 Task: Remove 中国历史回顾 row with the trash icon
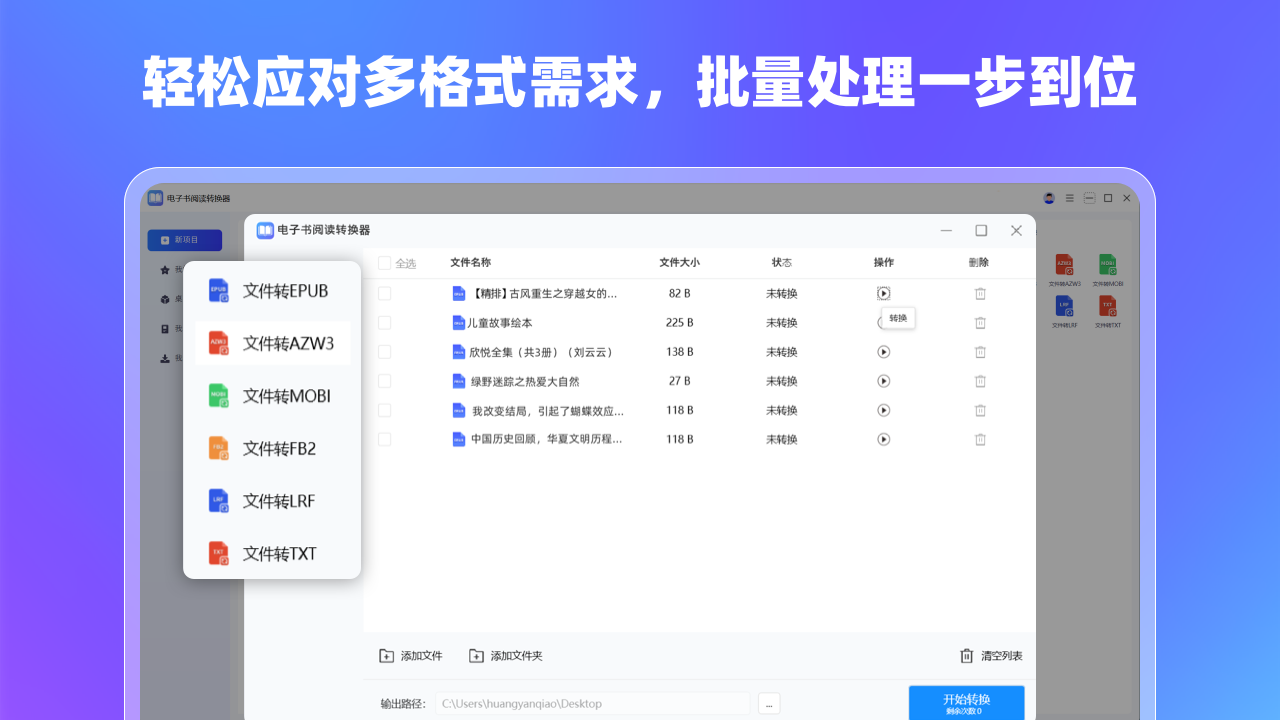click(980, 439)
